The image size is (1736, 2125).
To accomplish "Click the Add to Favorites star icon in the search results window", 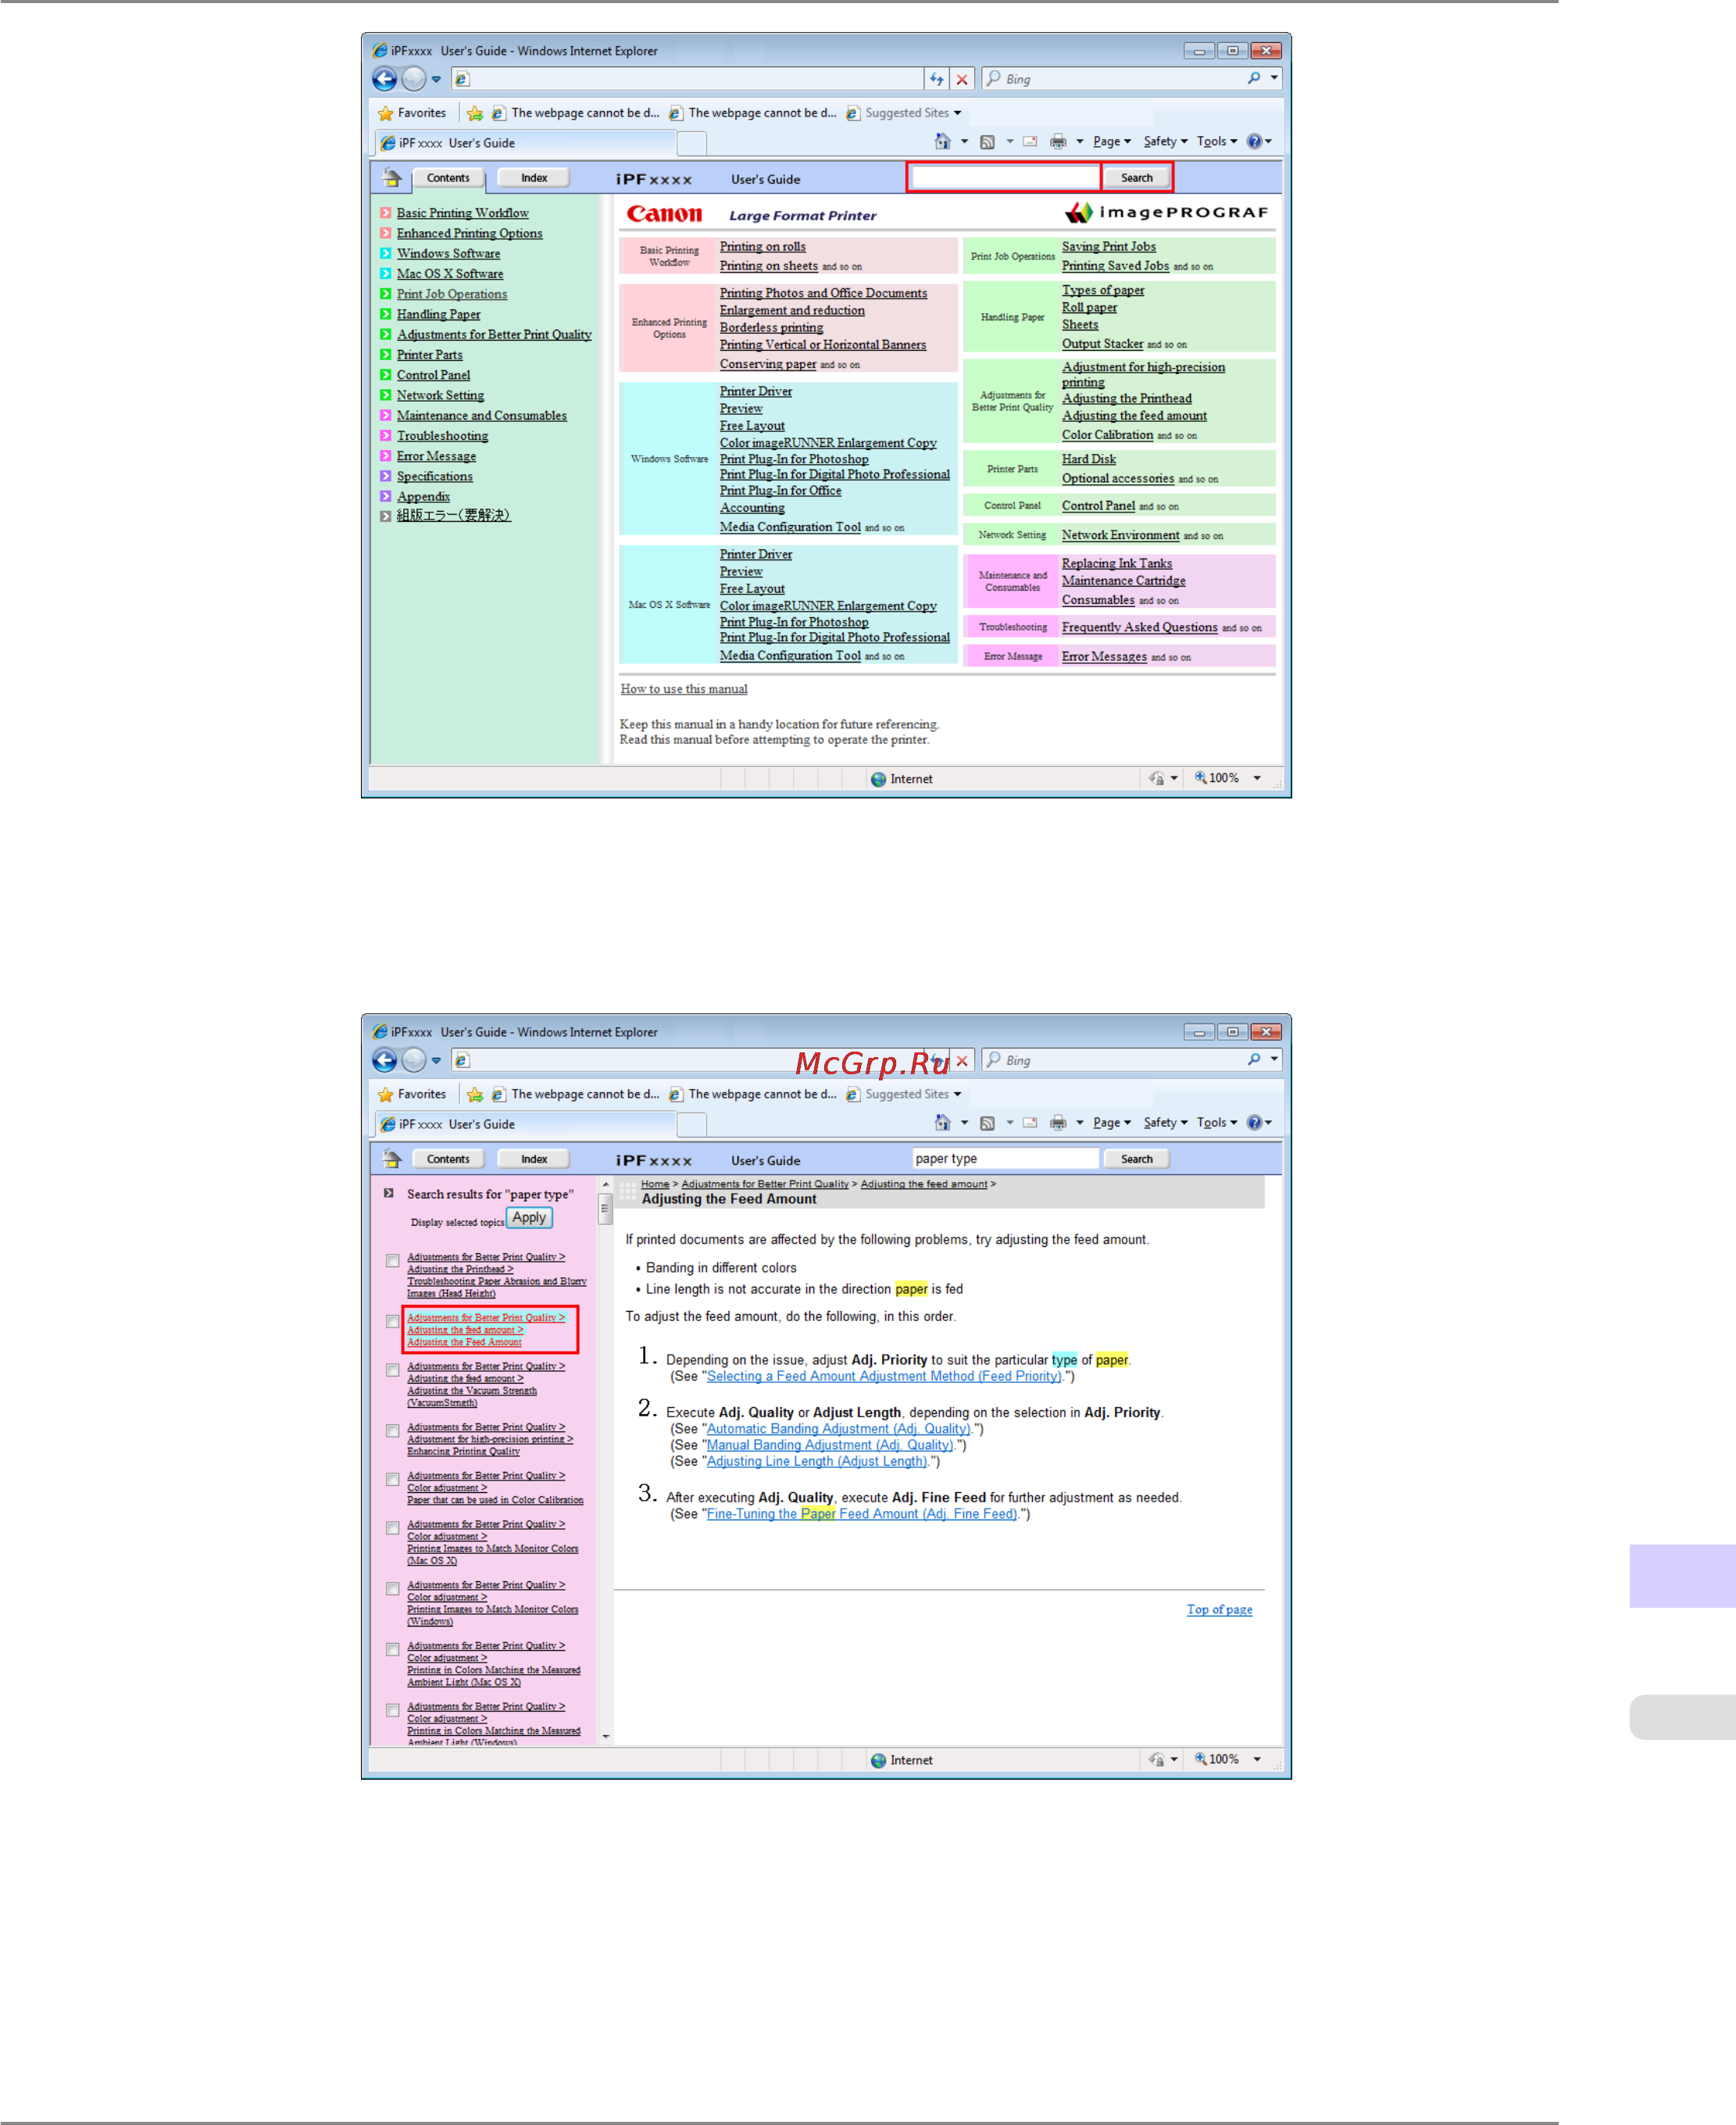I will [x=475, y=1094].
